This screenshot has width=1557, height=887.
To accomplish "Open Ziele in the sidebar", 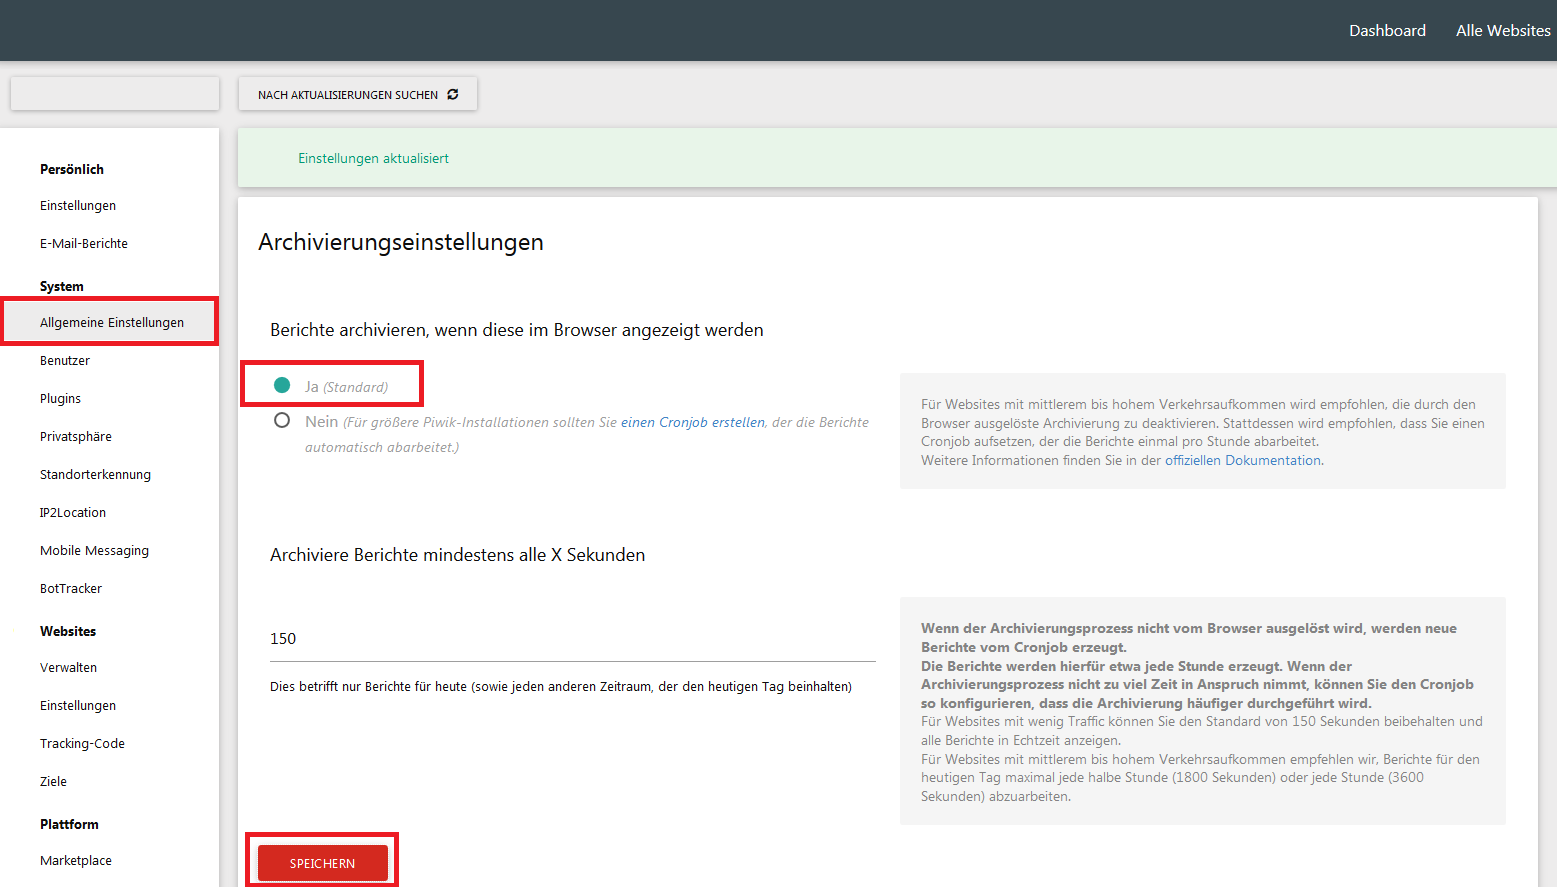I will pos(53,781).
